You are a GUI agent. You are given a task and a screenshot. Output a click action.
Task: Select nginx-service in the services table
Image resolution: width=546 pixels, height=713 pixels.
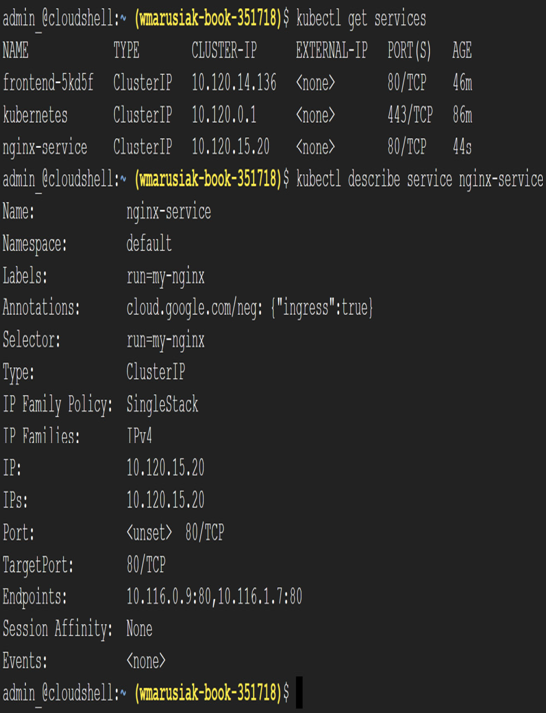coord(45,147)
